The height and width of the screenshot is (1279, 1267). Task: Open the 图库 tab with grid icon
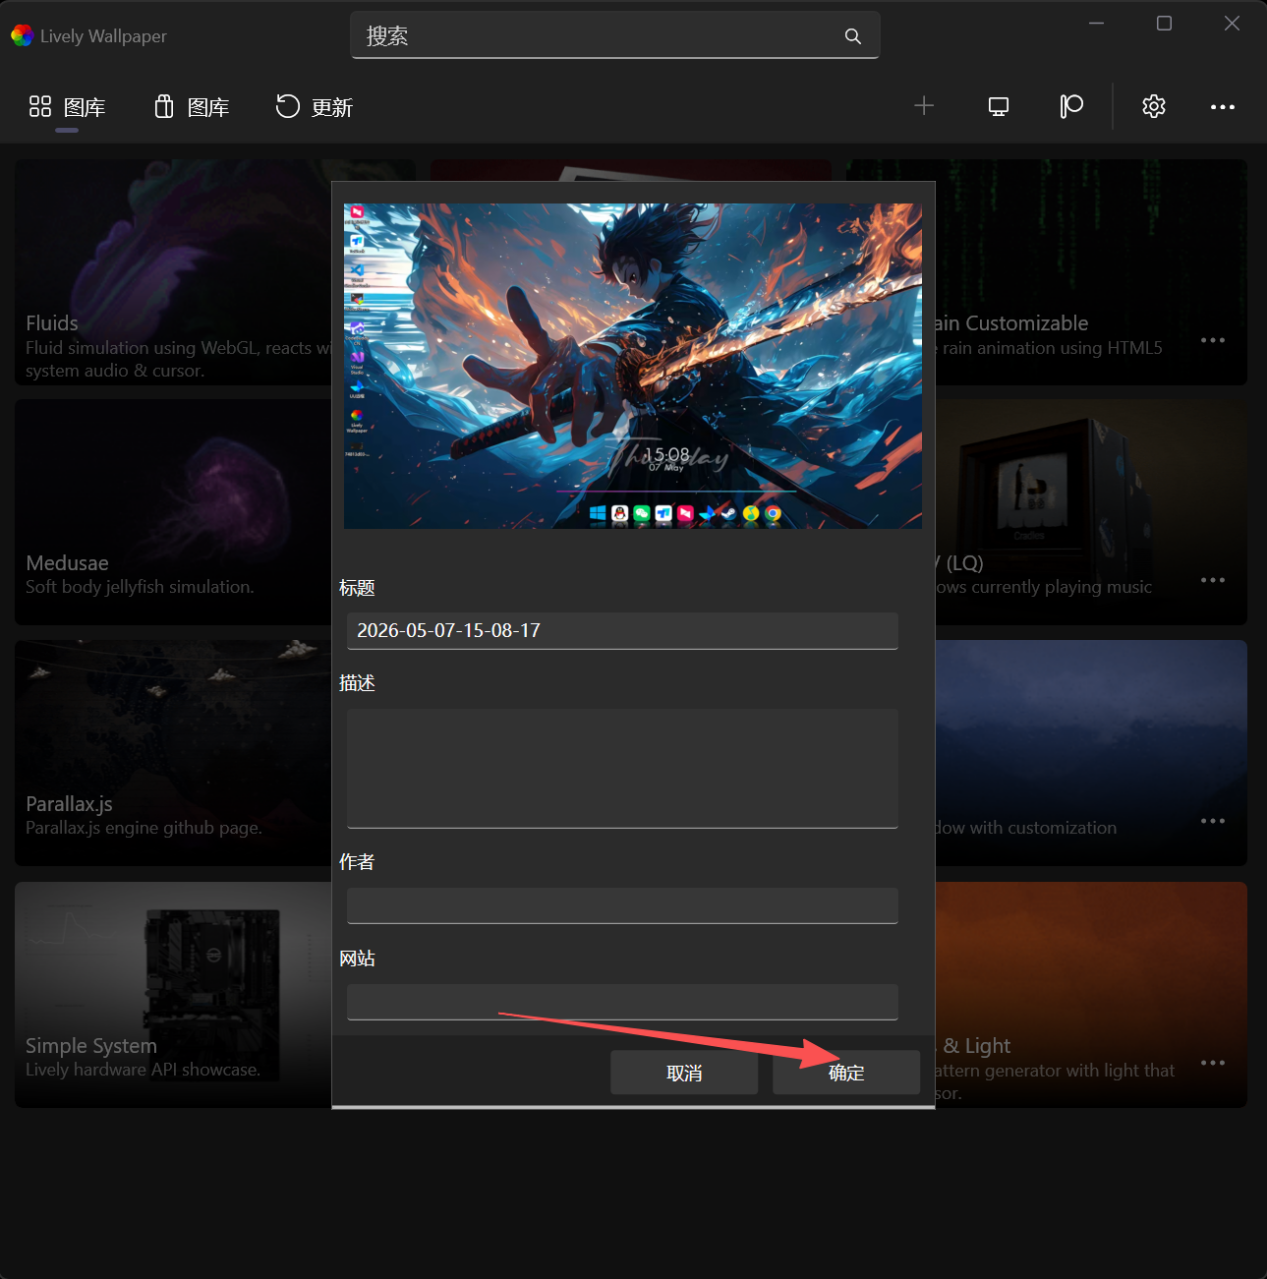(x=67, y=107)
